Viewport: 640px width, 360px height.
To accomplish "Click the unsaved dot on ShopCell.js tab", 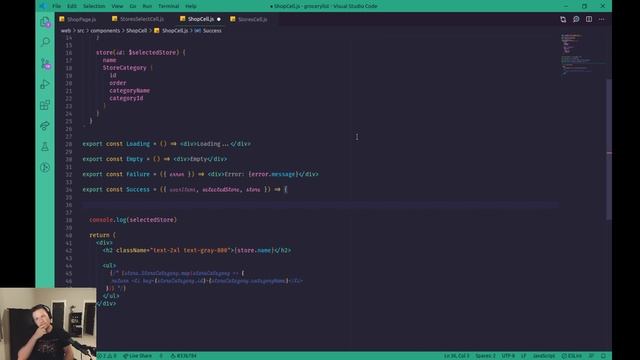I will pos(219,19).
